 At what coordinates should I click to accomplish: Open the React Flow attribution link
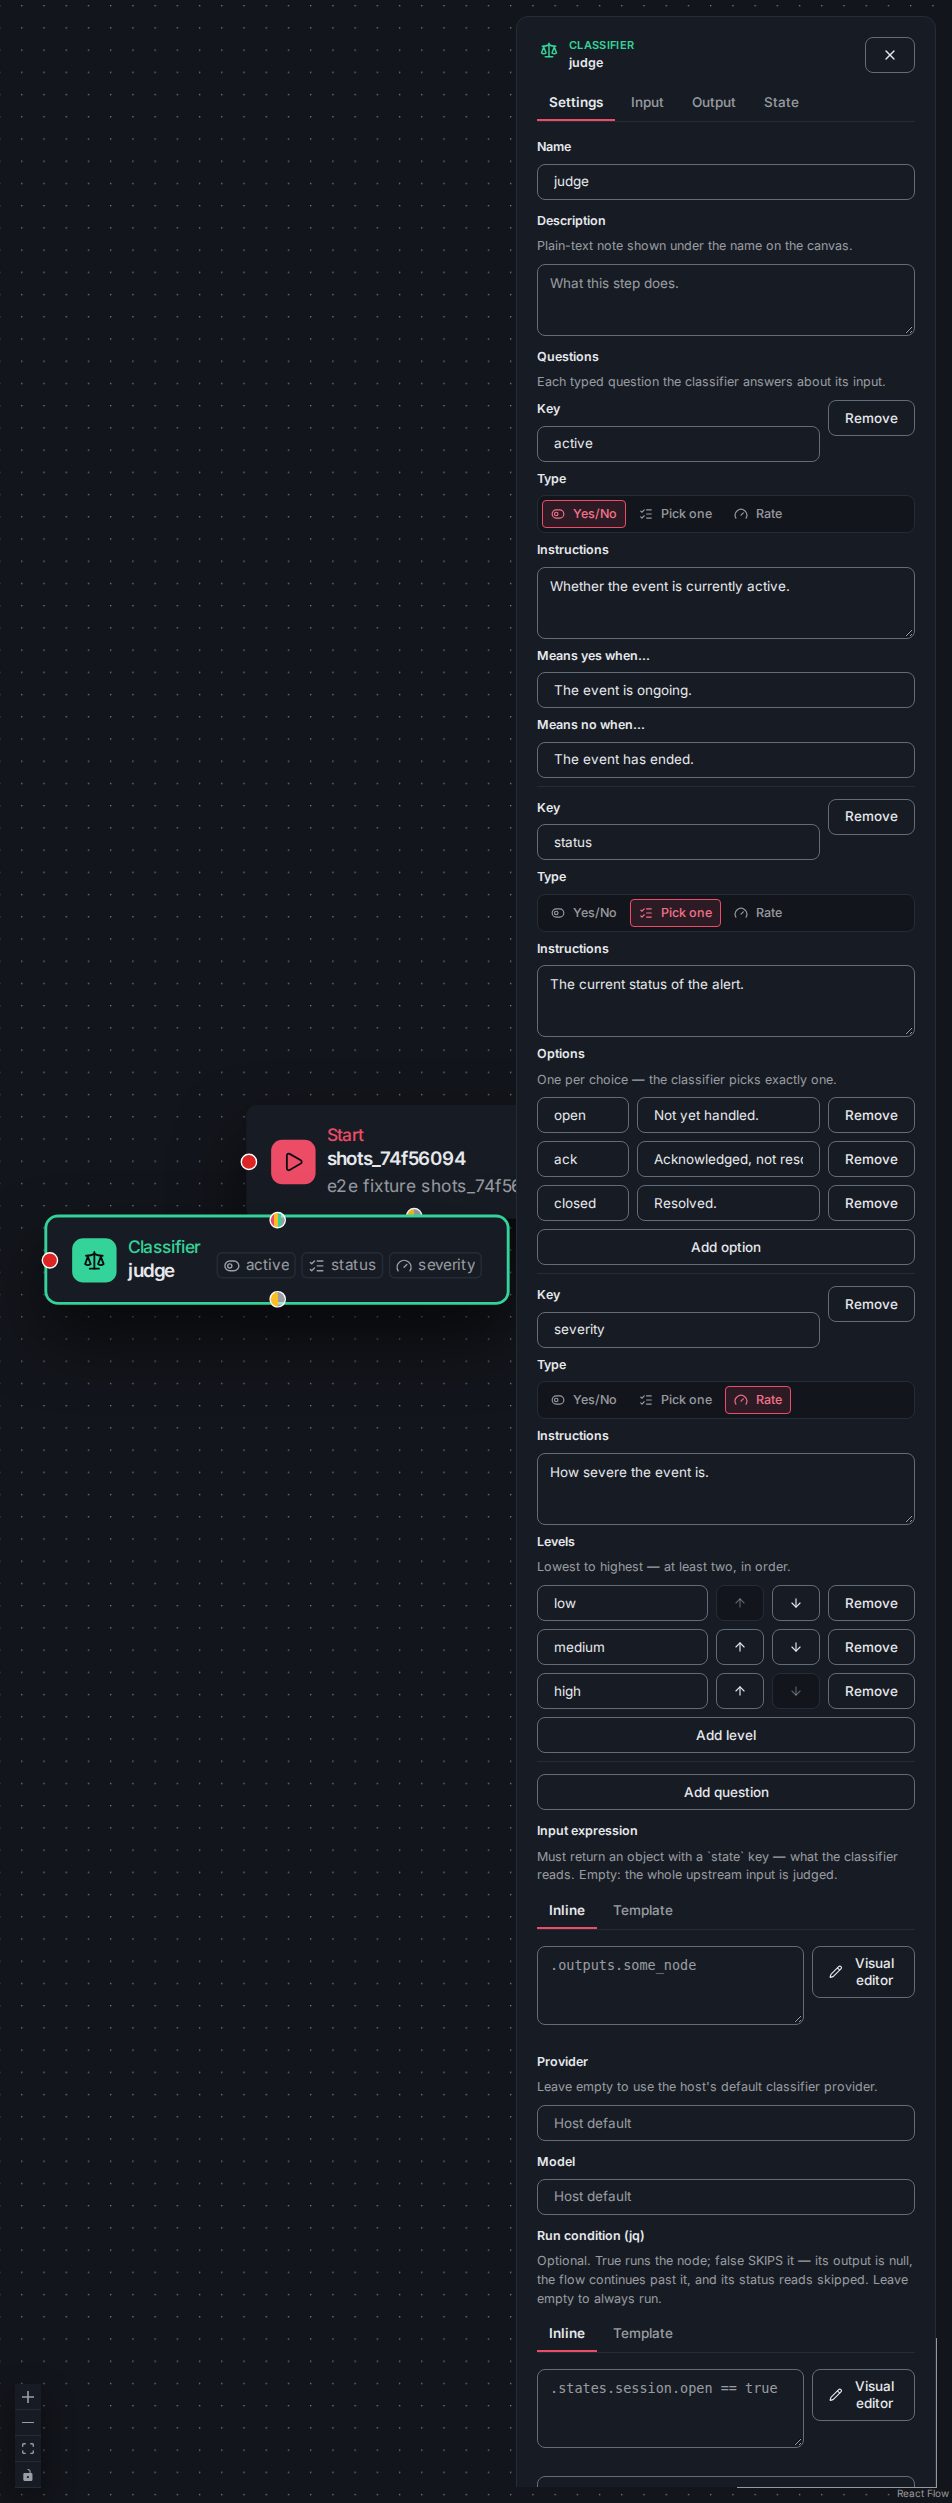922,2494
